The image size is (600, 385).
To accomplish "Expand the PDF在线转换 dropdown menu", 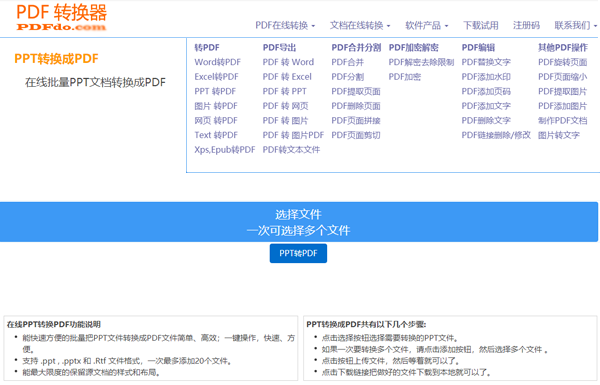I will pyautogui.click(x=285, y=26).
